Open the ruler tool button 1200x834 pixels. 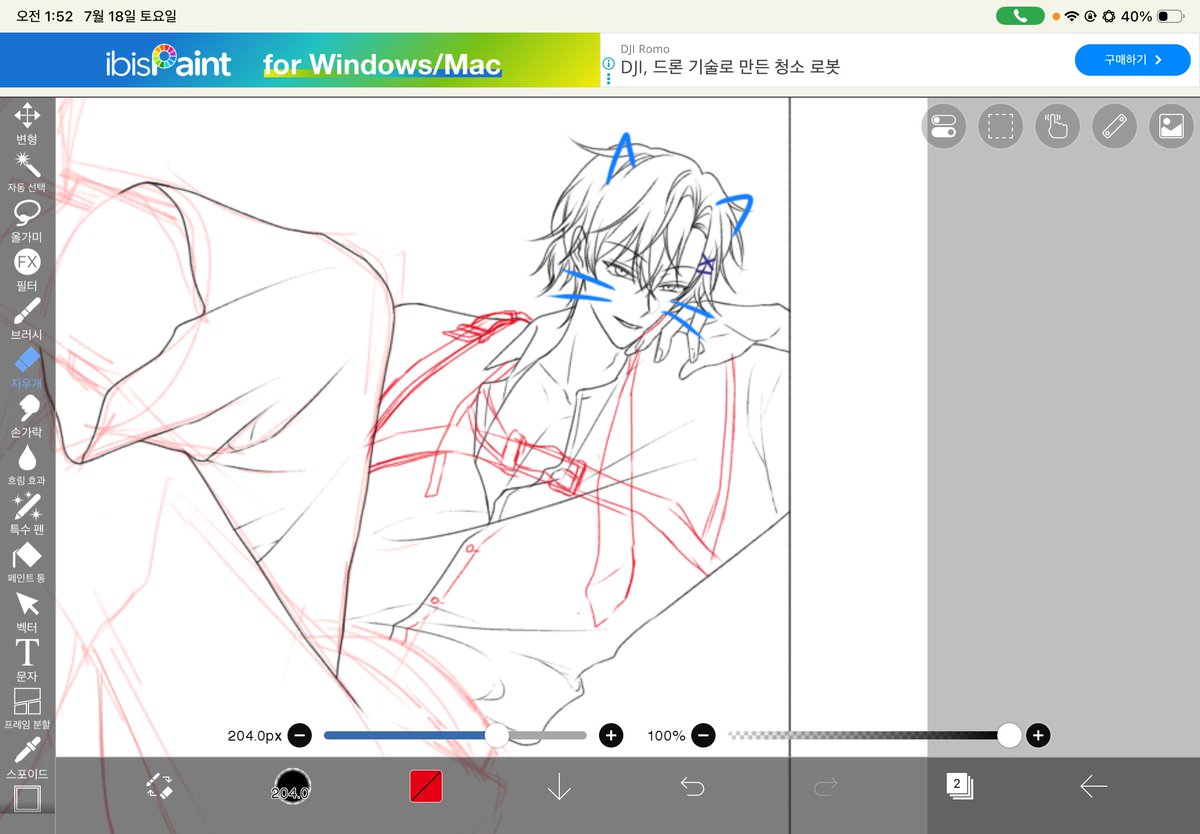pyautogui.click(x=1115, y=126)
